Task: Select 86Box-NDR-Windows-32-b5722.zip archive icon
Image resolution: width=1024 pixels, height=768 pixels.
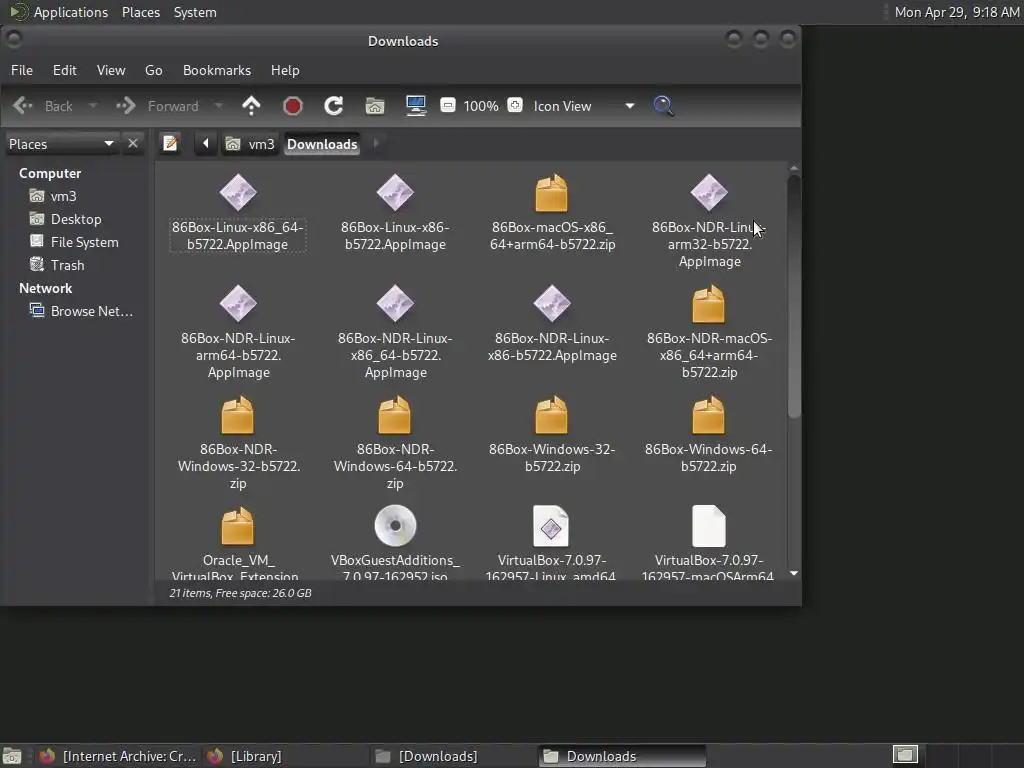Action: click(238, 415)
